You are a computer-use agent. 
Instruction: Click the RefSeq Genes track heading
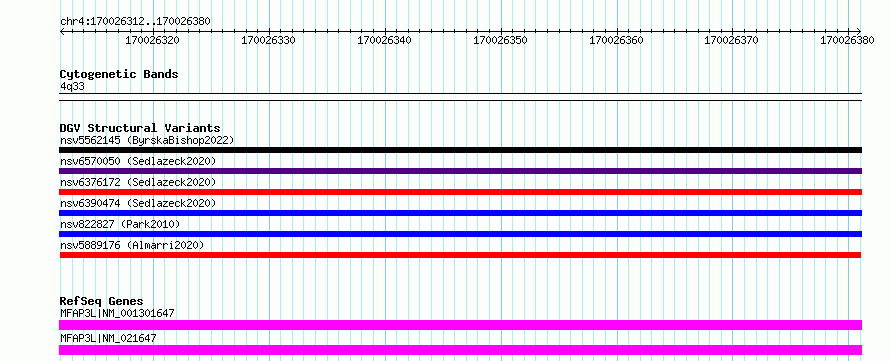coord(101,301)
